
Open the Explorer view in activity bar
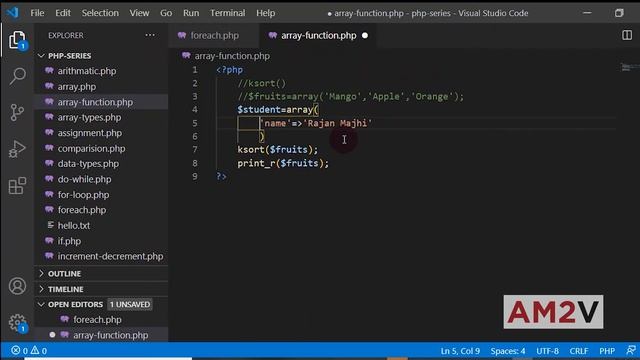[17, 40]
